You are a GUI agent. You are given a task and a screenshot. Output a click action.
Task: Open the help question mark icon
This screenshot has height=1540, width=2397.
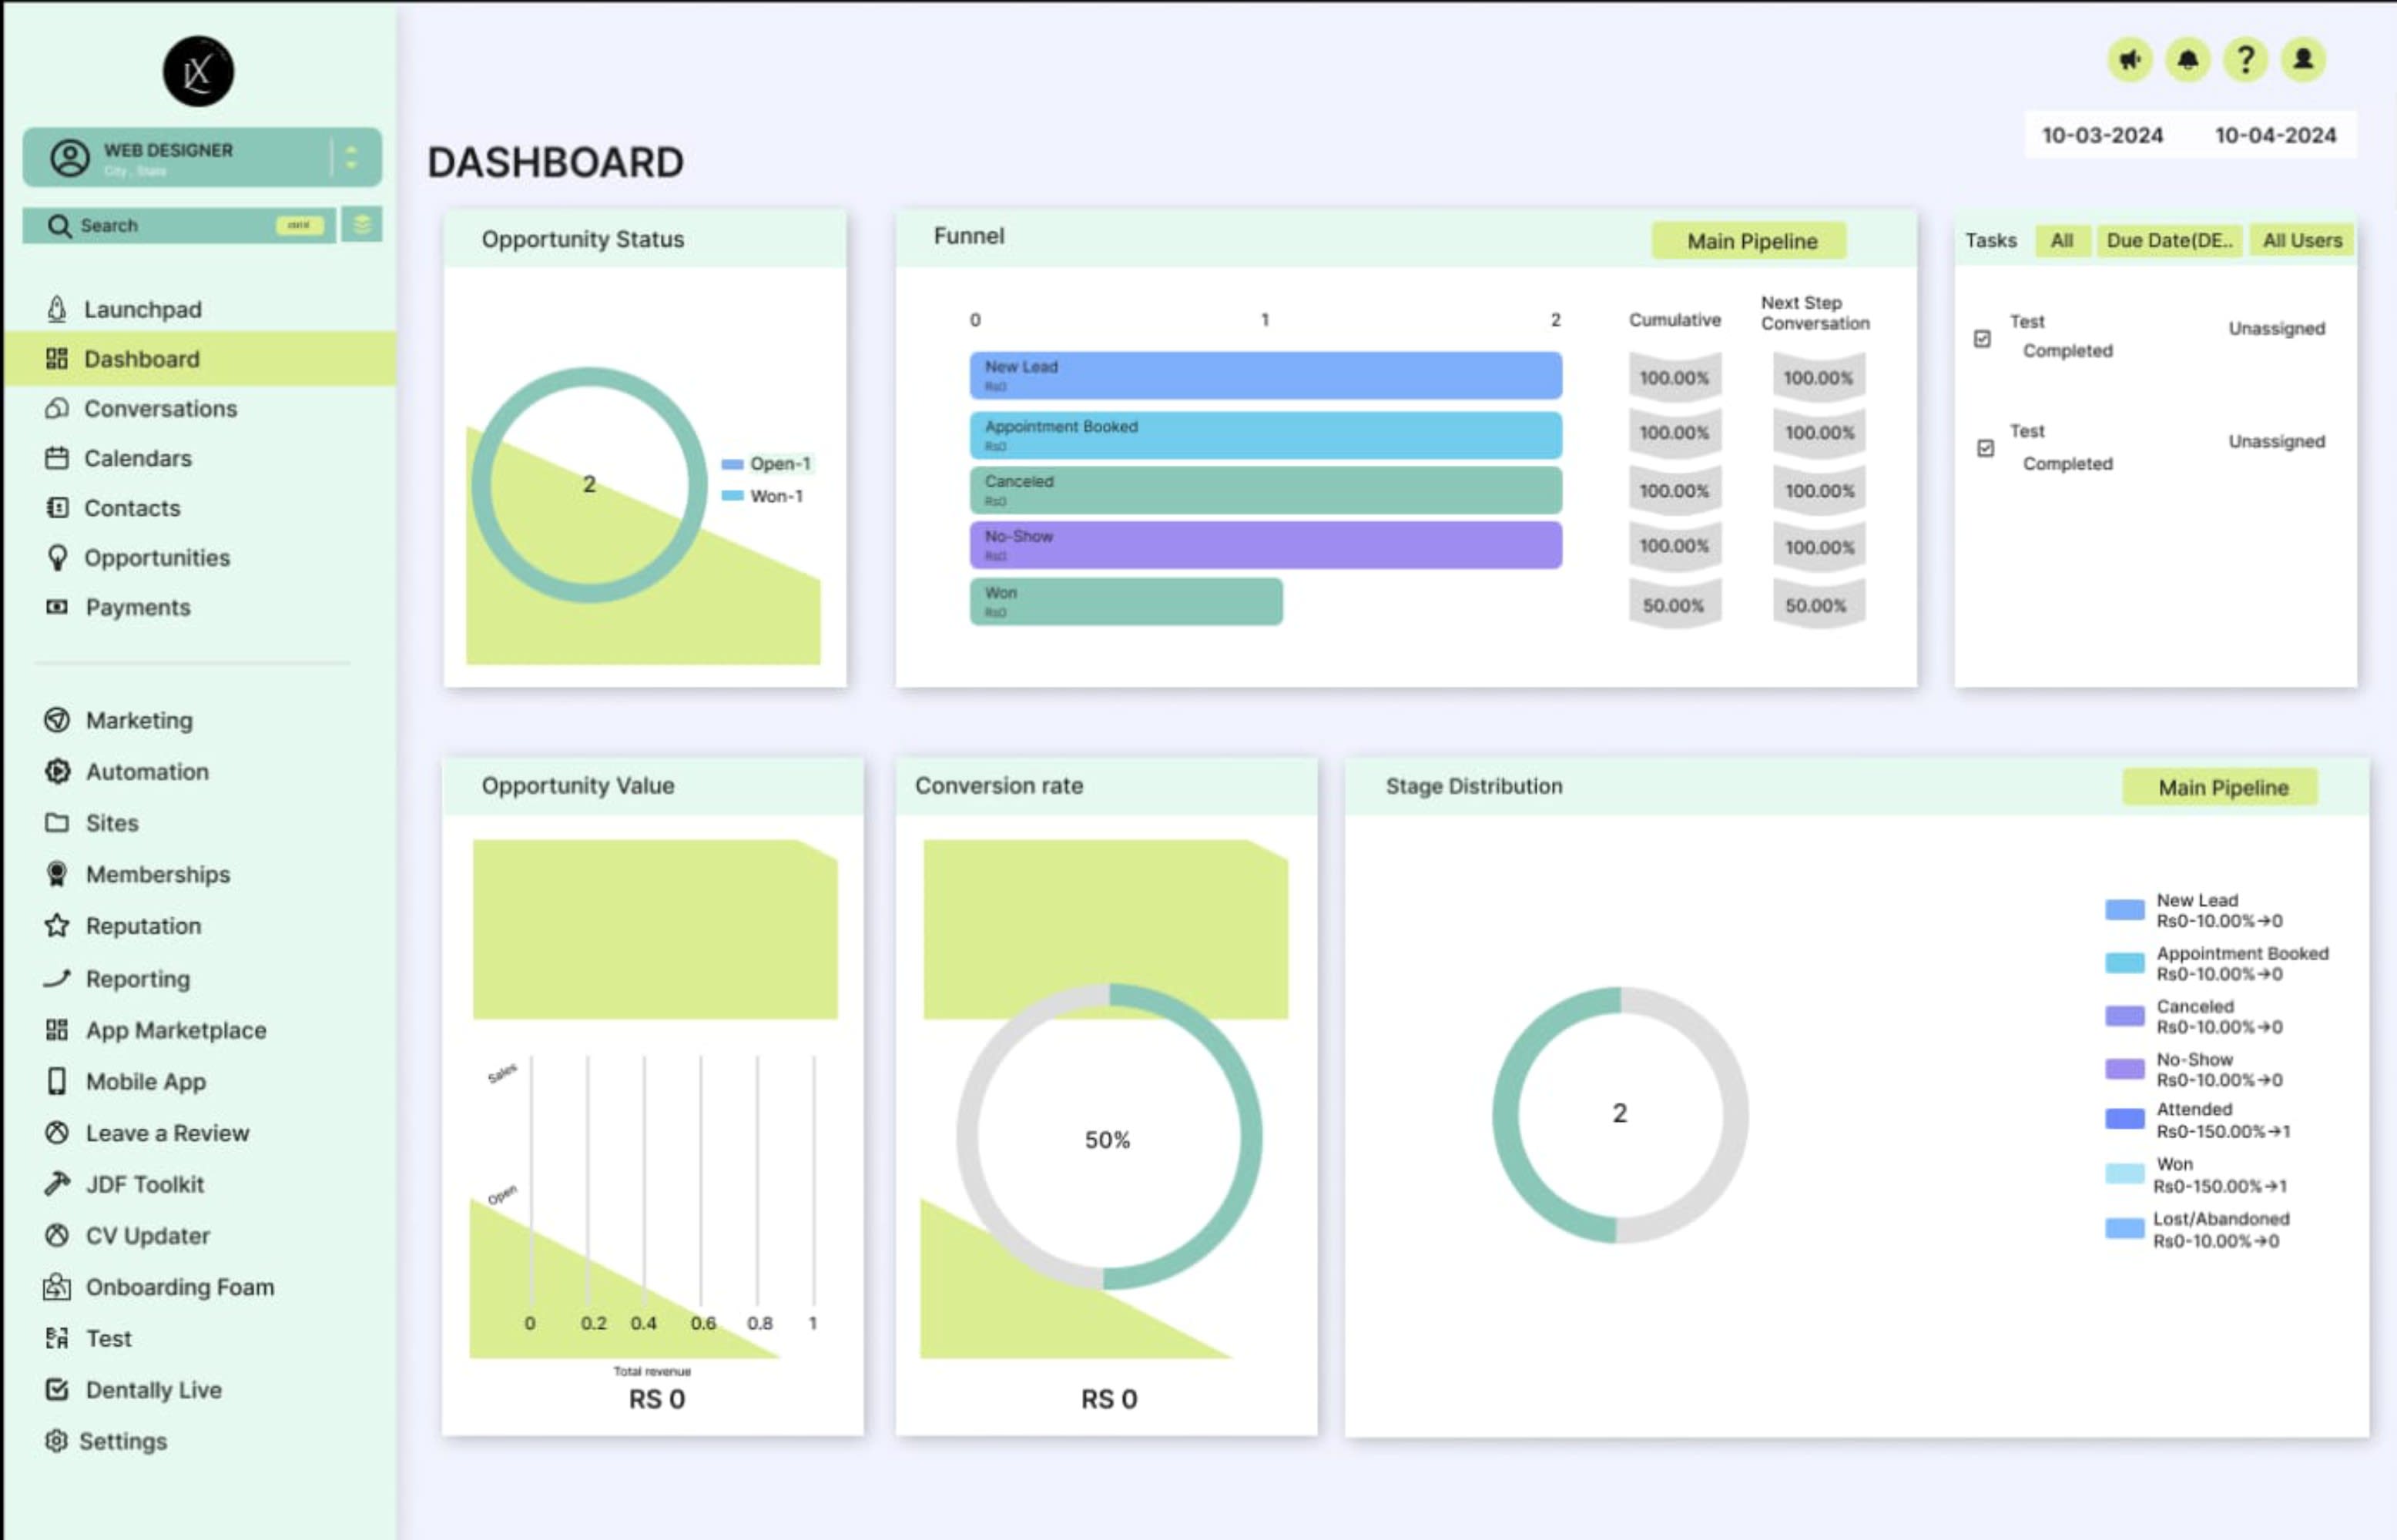[2246, 60]
